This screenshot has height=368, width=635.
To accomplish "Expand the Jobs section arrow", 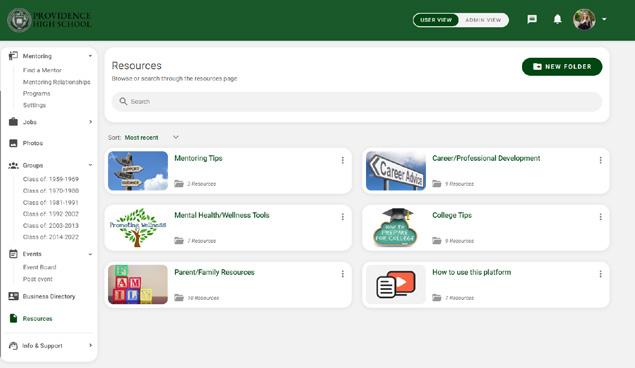I will 90,122.
